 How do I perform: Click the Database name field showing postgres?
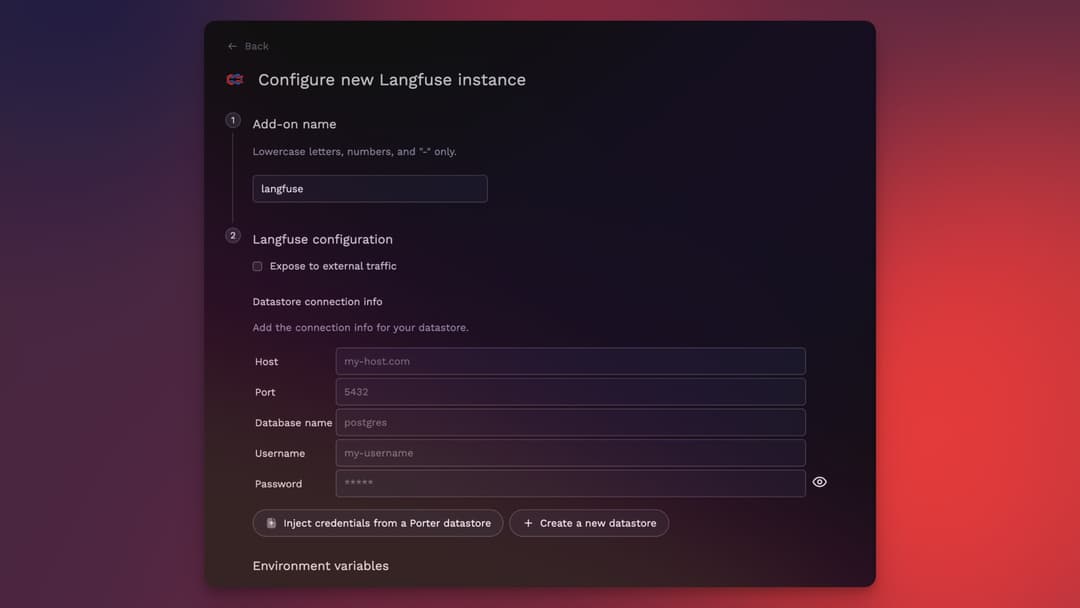click(570, 422)
